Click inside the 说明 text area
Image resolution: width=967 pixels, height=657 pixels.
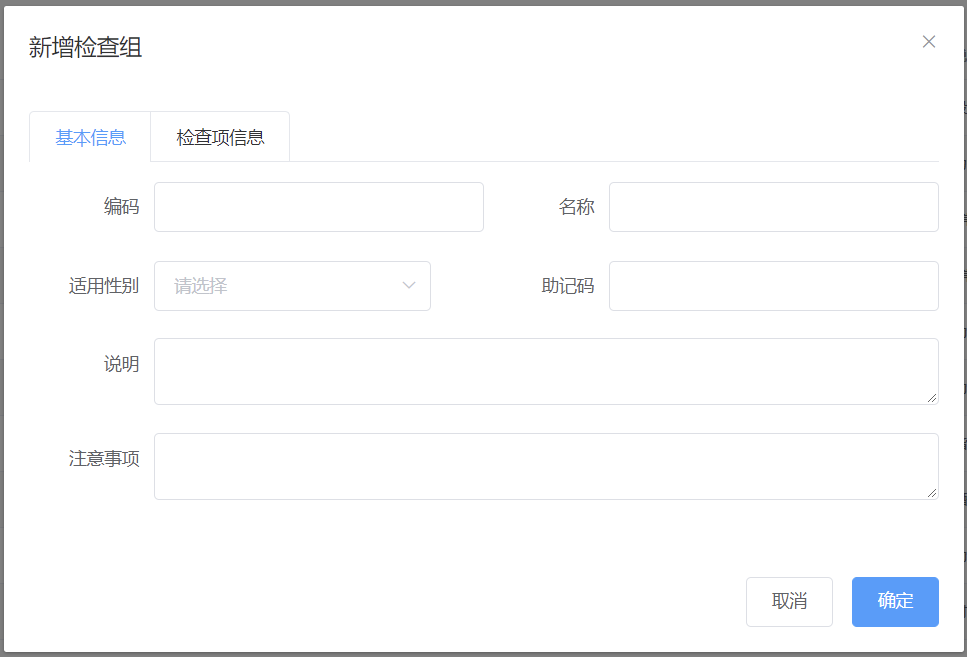coord(546,371)
